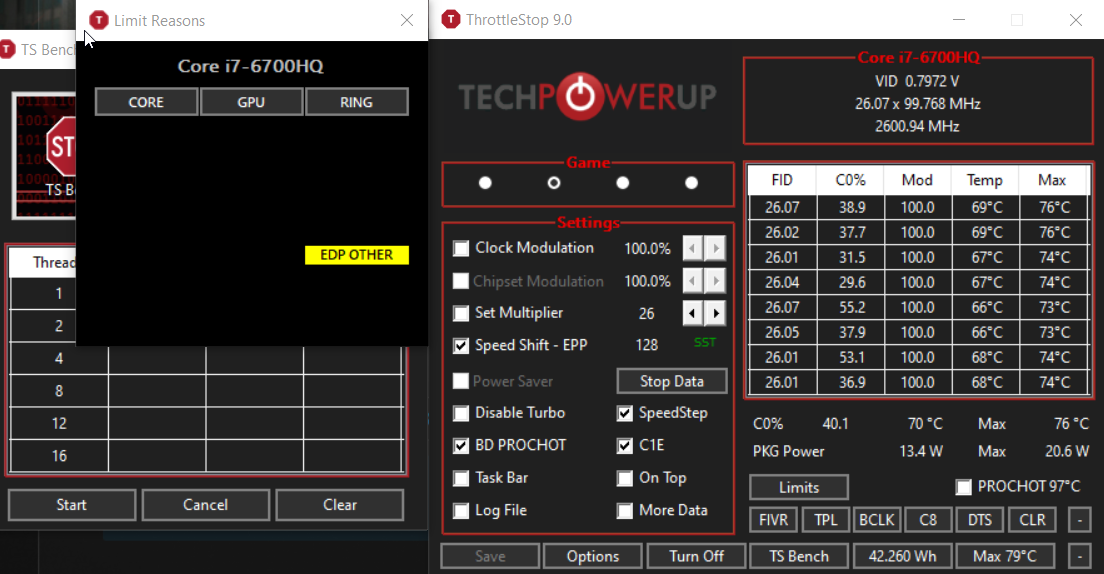This screenshot has width=1104, height=574.
Task: Uncheck Speed Shift - EPP
Action: click(x=460, y=346)
